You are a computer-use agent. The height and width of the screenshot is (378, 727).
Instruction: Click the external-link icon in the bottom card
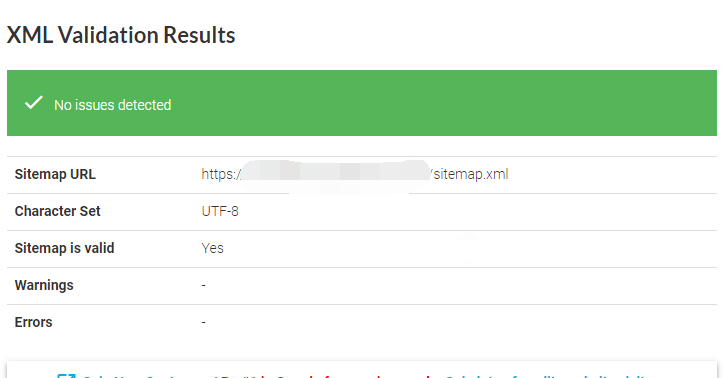tap(66, 375)
